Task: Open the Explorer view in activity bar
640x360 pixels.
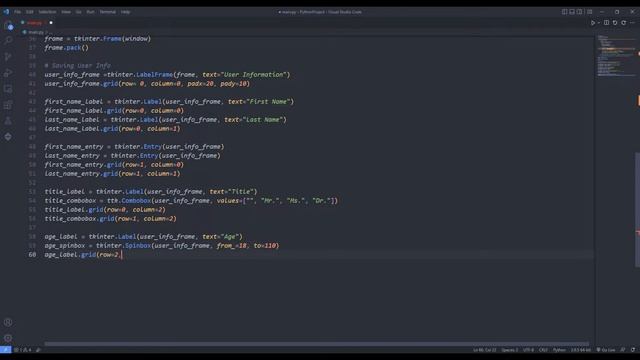Action: click(8, 26)
